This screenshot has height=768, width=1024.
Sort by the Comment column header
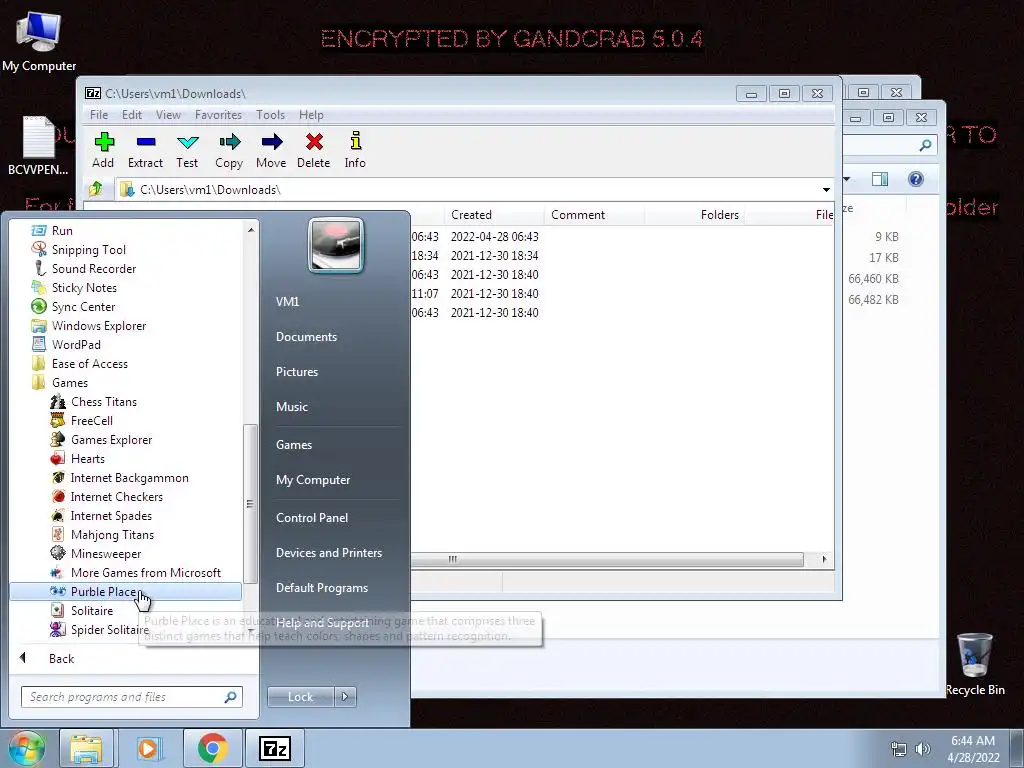pyautogui.click(x=594, y=215)
